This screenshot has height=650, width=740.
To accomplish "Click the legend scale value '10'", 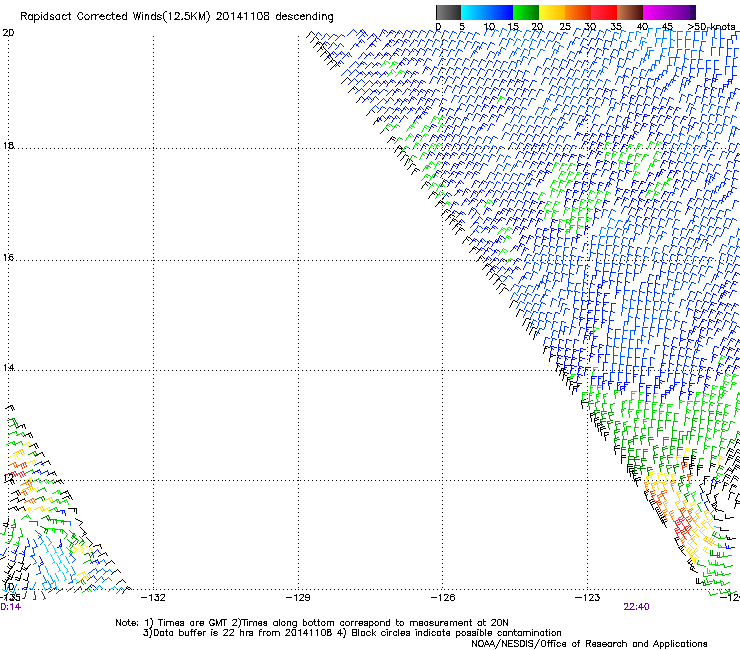I will point(489,26).
